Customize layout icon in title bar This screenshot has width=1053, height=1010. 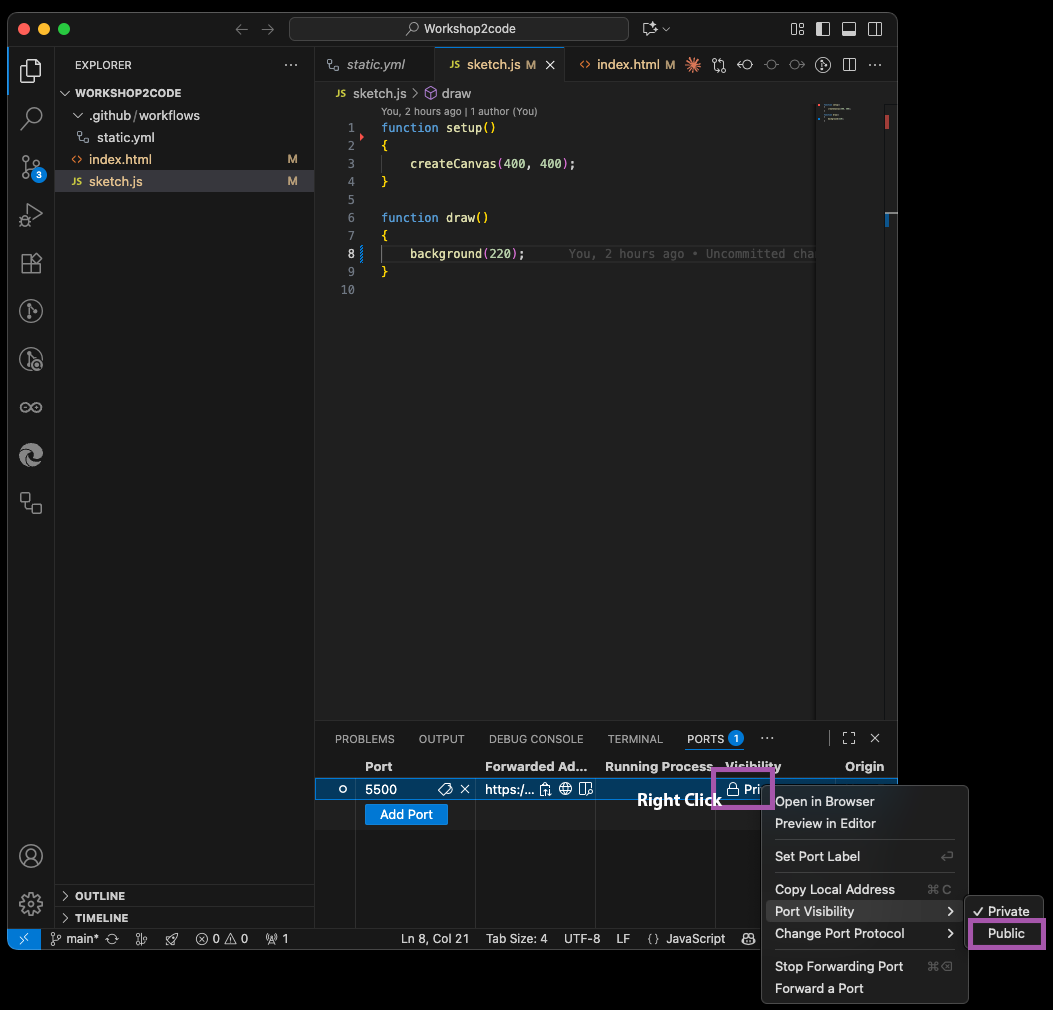tap(797, 29)
